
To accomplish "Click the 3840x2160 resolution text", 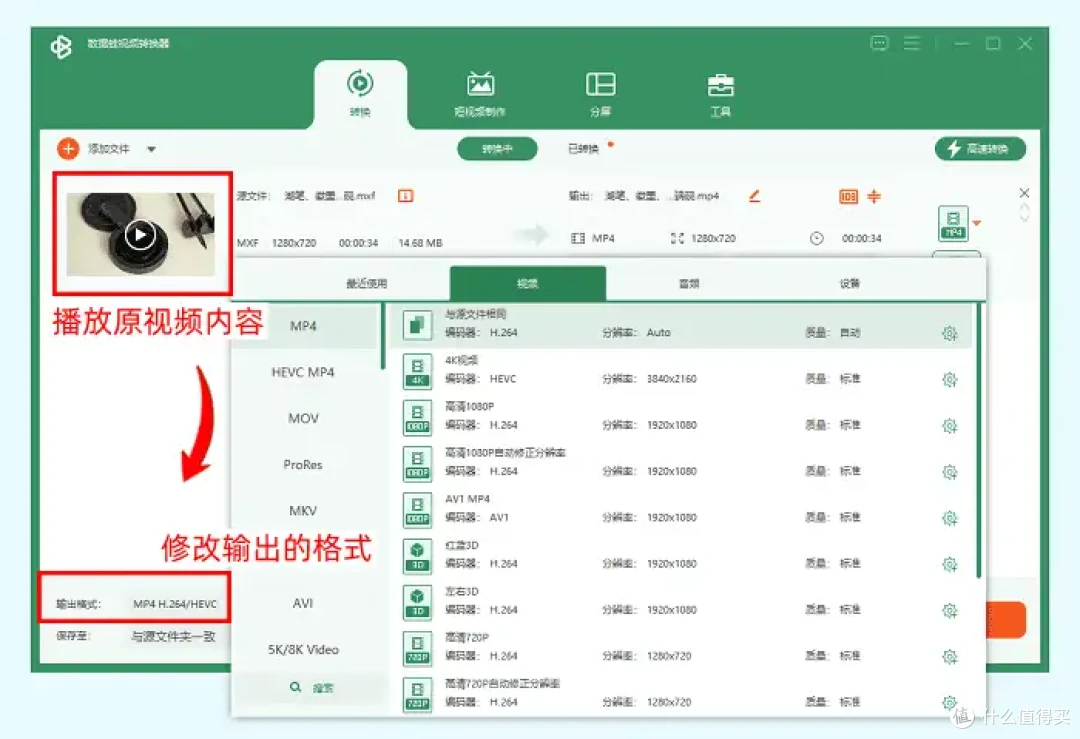I will coord(672,379).
